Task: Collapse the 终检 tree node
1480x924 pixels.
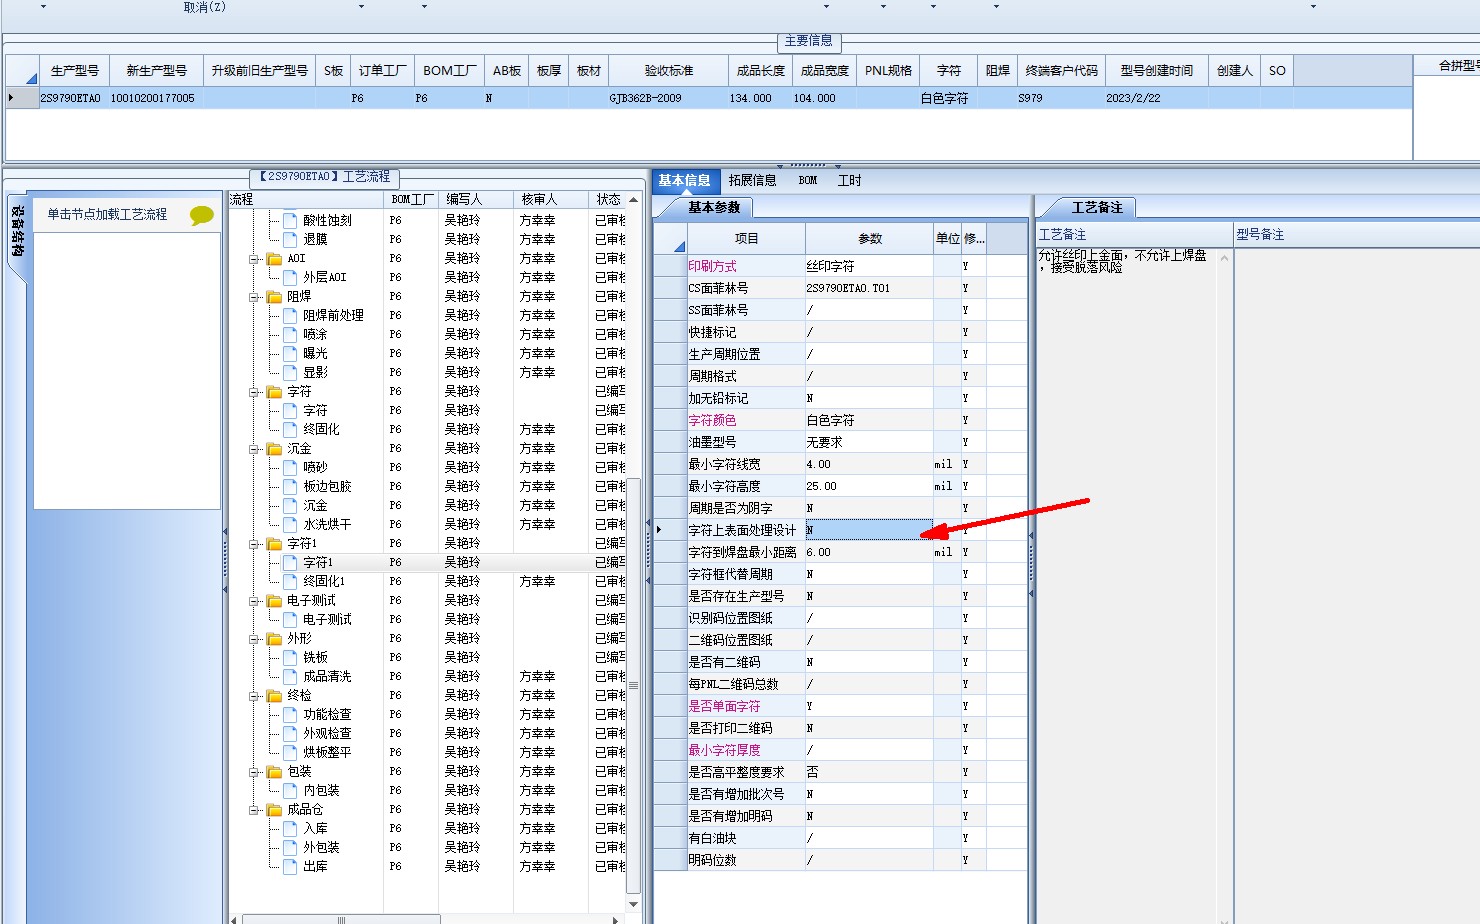Action: [x=254, y=696]
